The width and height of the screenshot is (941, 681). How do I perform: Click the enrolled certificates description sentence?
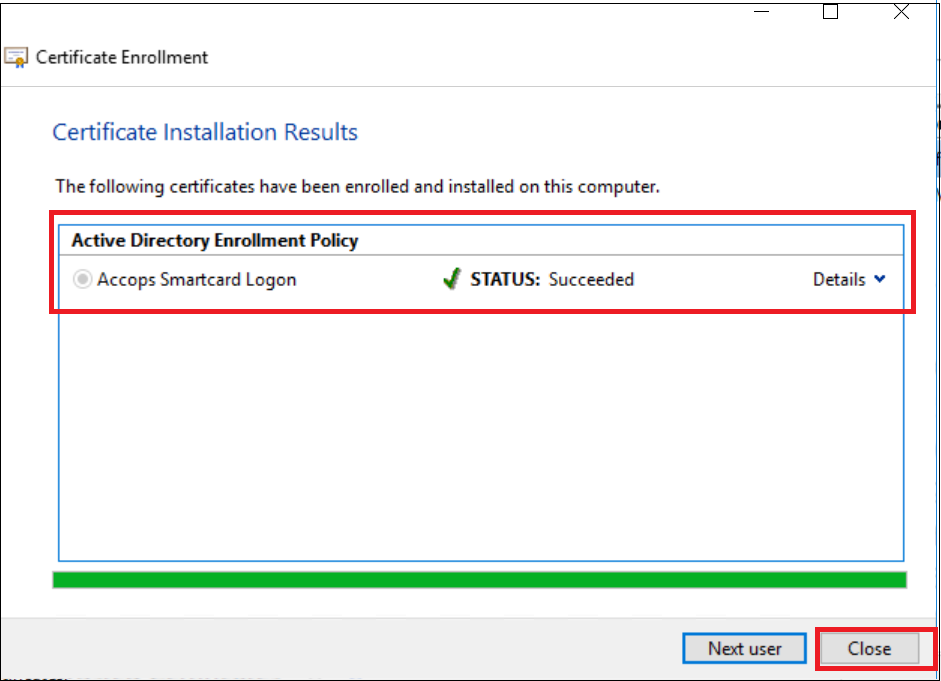pyautogui.click(x=358, y=187)
